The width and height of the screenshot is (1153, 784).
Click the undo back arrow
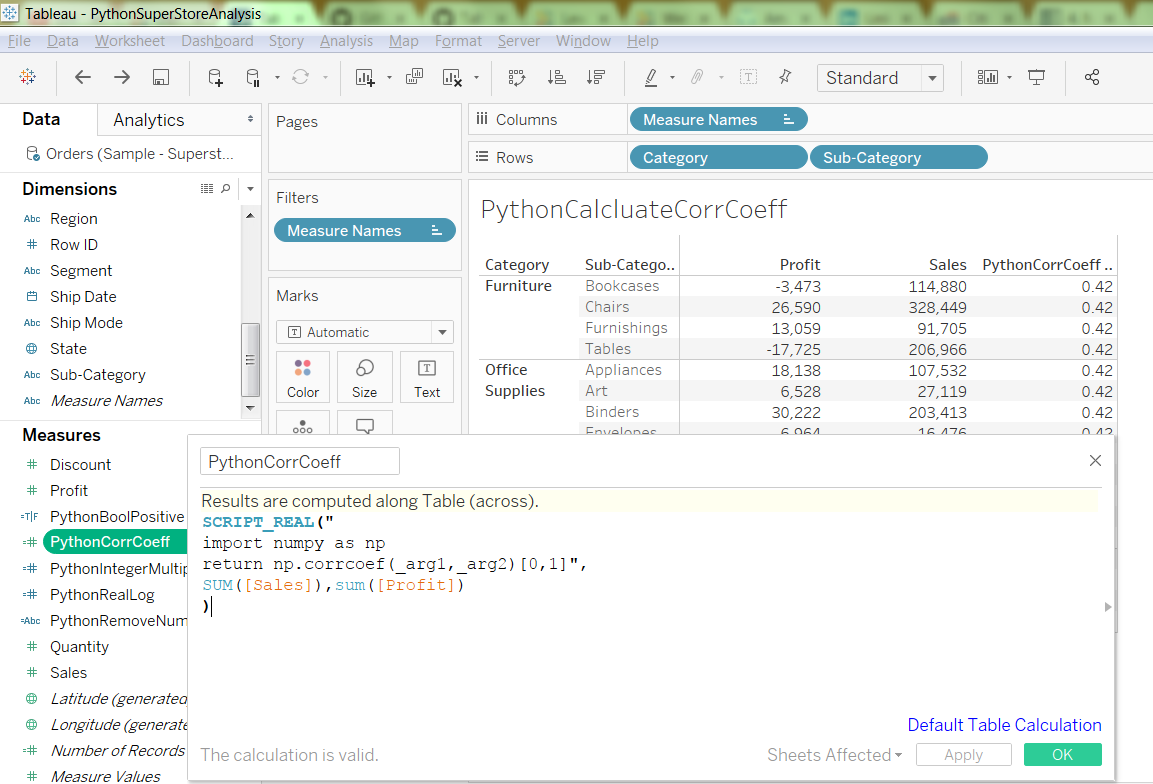point(83,78)
